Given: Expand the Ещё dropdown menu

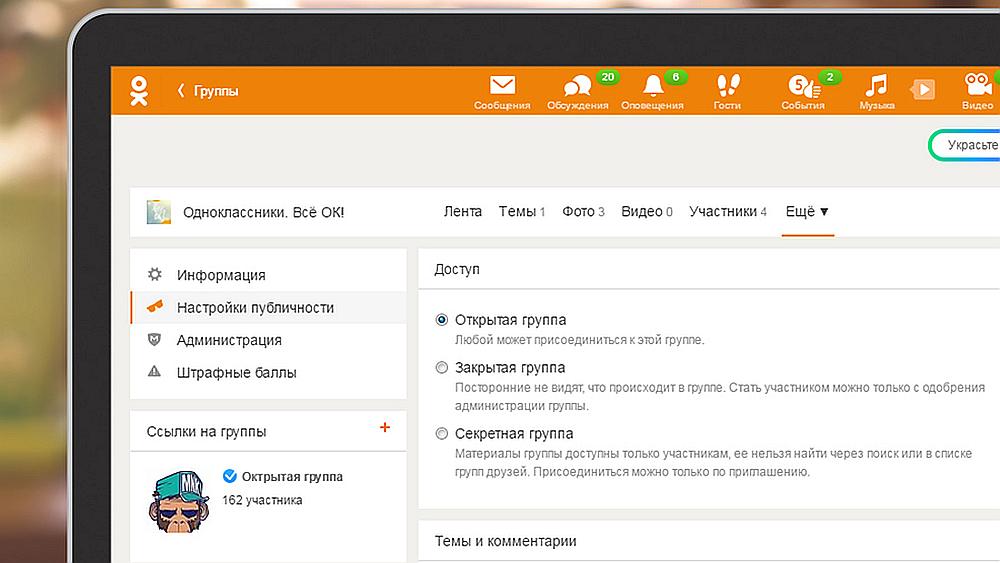Looking at the screenshot, I should pyautogui.click(x=807, y=212).
